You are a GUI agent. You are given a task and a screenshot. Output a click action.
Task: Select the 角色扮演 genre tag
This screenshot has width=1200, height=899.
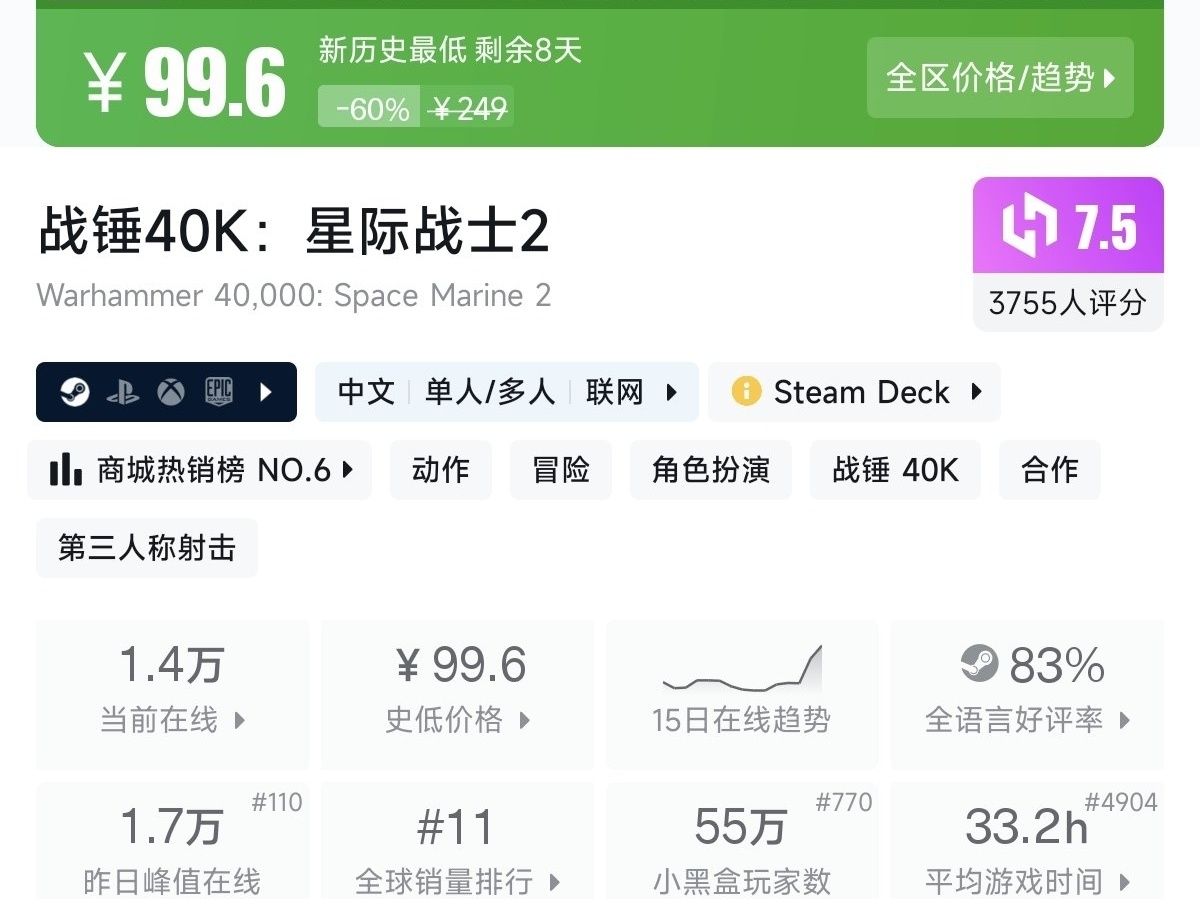(711, 470)
